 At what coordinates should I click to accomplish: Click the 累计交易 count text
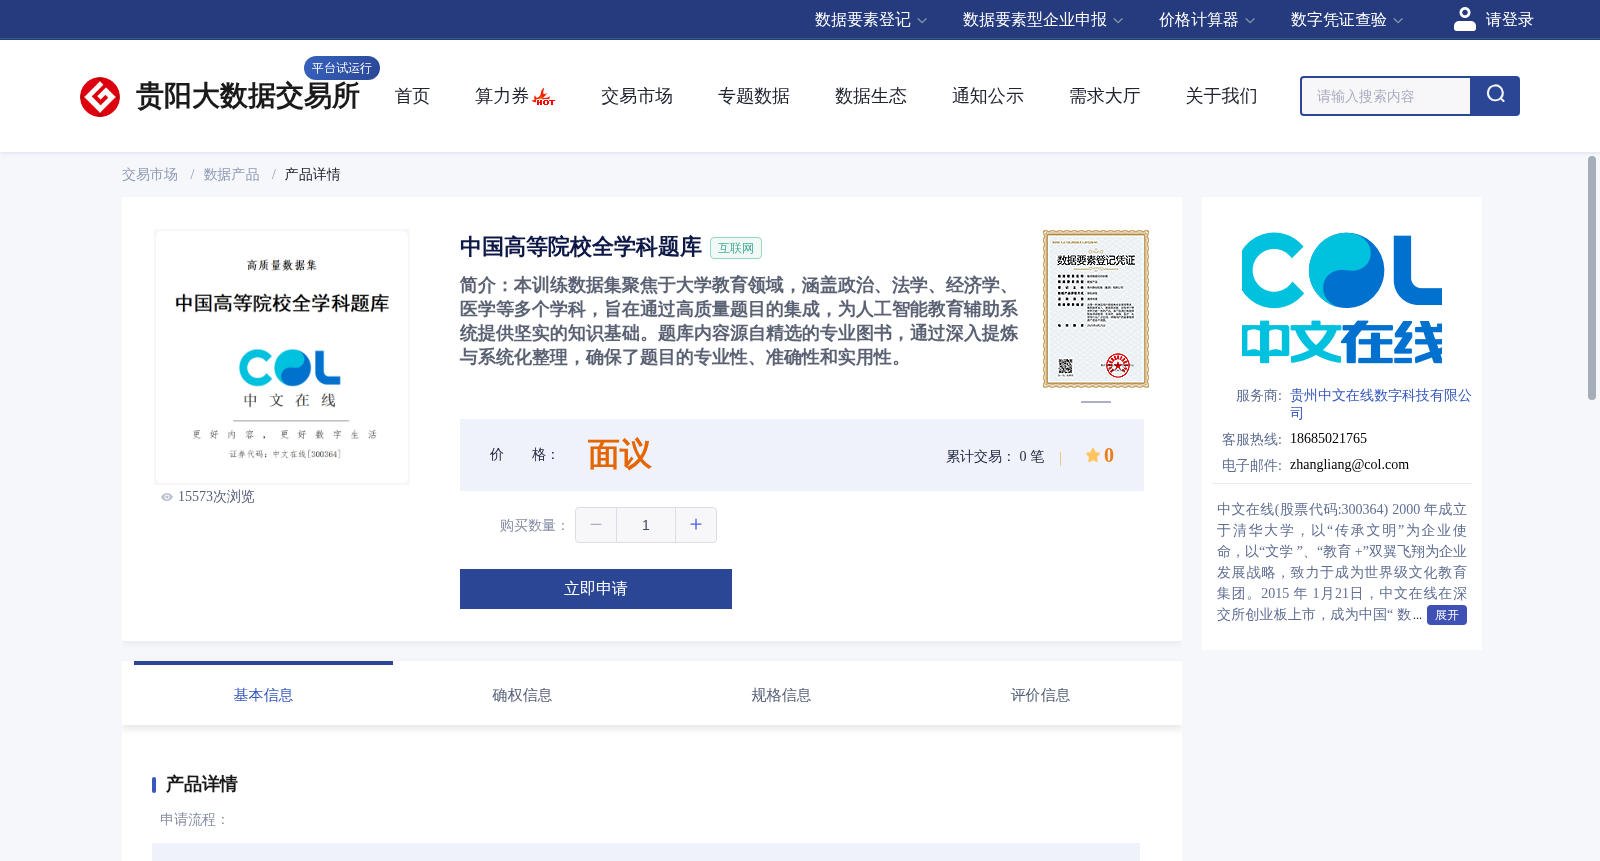995,456
